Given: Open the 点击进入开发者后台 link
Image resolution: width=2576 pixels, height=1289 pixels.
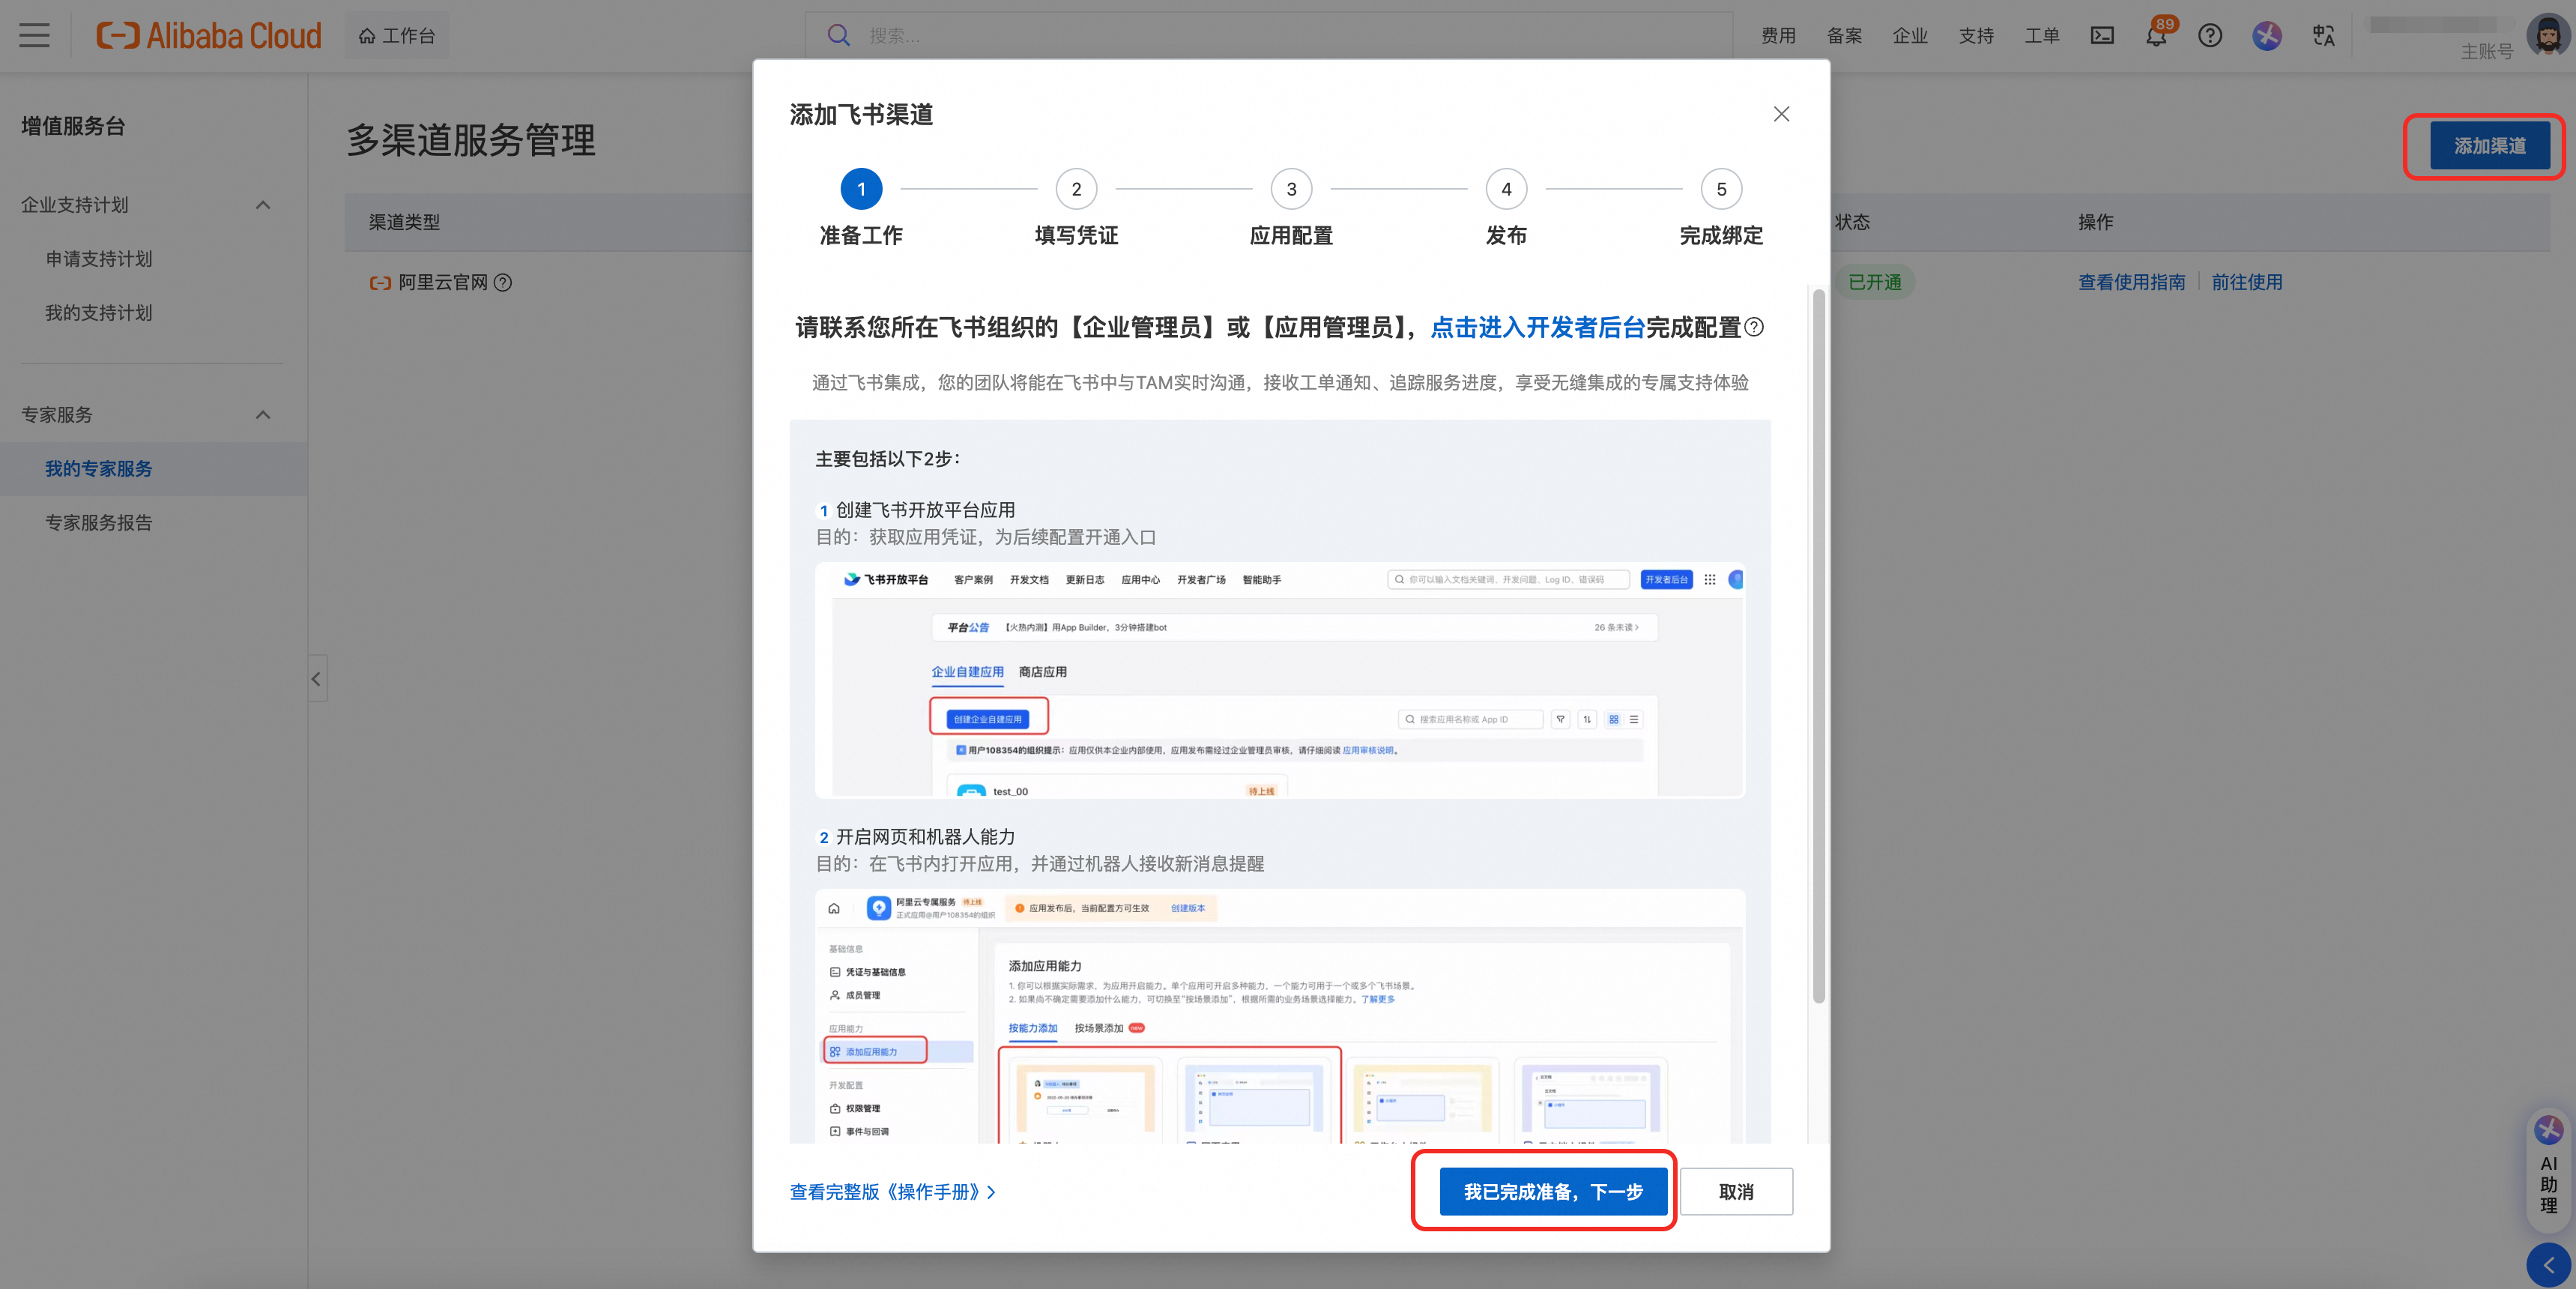Looking at the screenshot, I should coord(1537,327).
